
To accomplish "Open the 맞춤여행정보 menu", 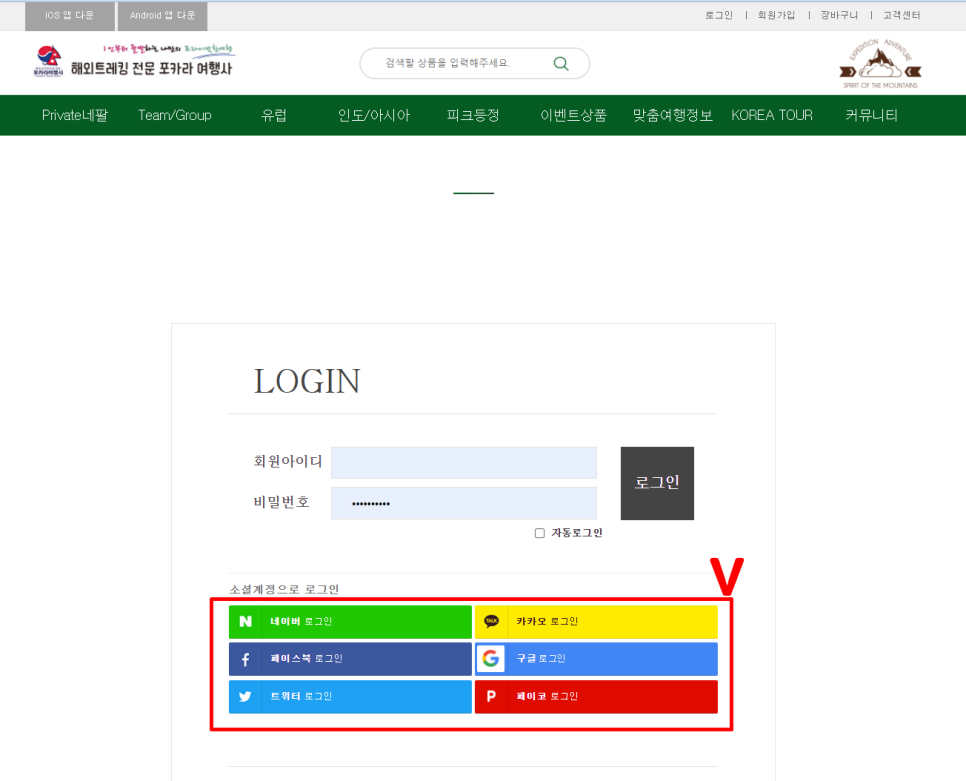I will 672,115.
